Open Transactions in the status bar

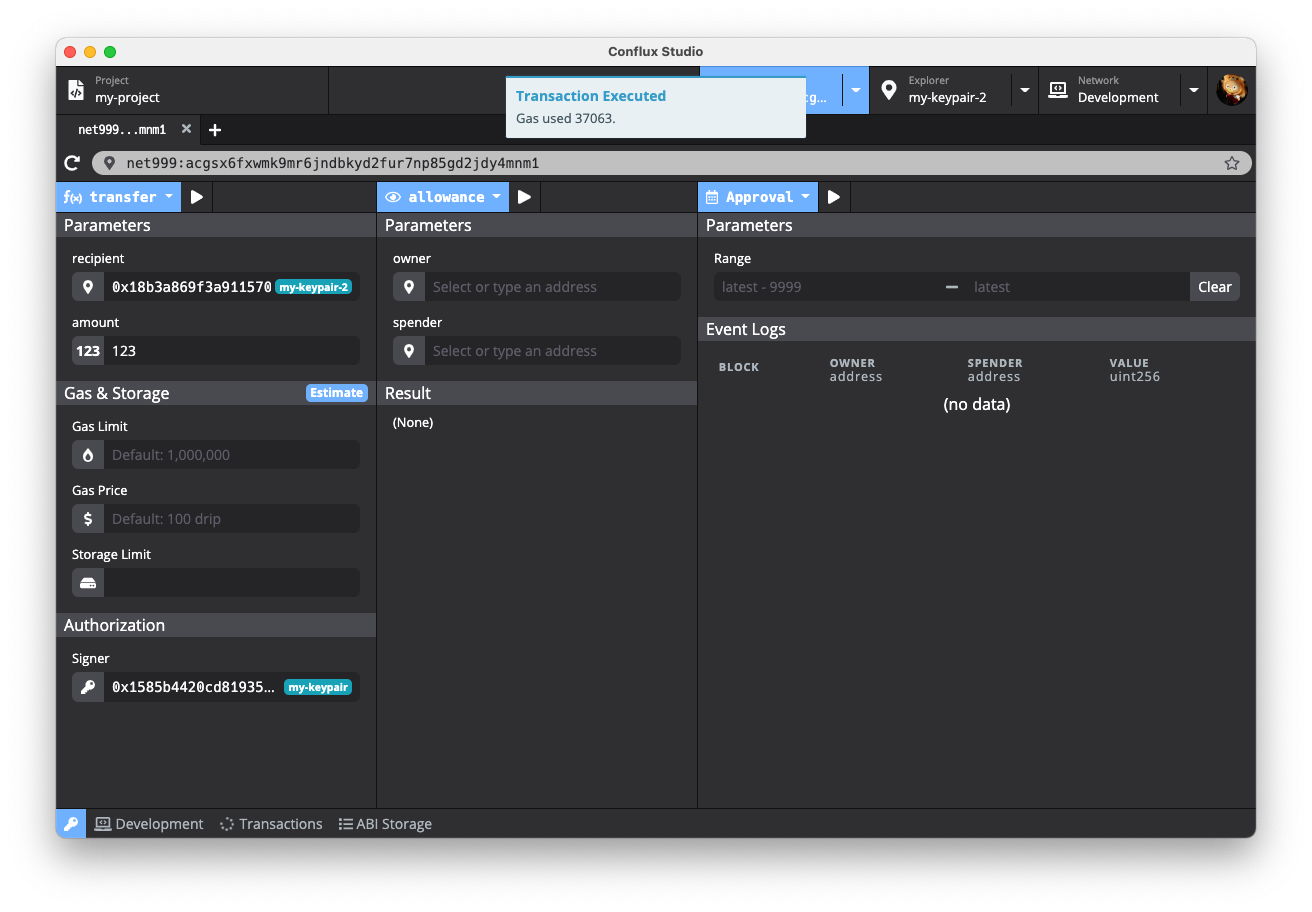coord(271,824)
